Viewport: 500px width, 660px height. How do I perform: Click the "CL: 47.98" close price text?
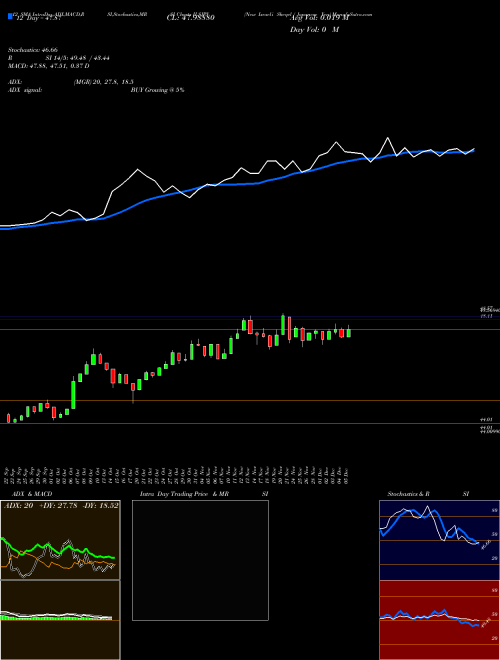pos(191,18)
